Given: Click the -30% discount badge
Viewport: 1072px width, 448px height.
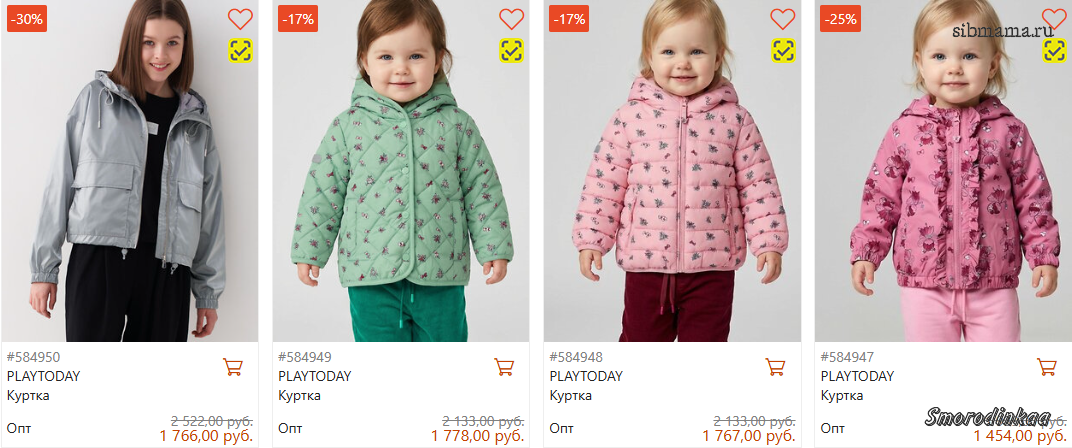Looking at the screenshot, I should click(26, 19).
